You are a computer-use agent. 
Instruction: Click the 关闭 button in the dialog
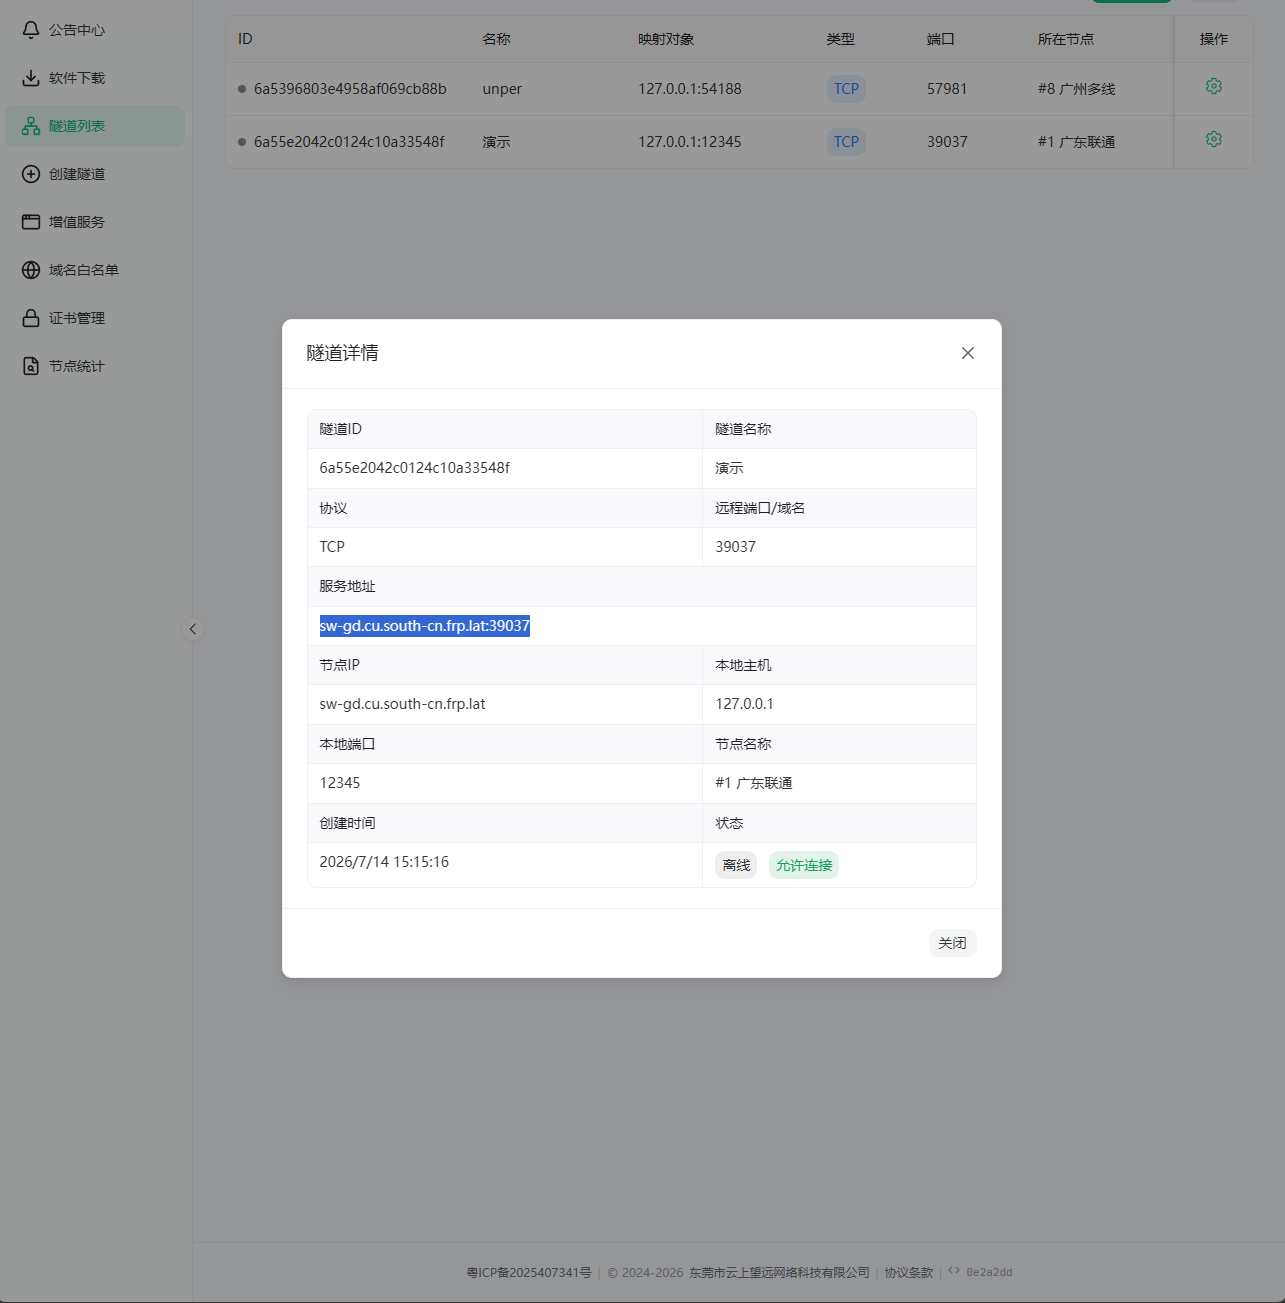(952, 943)
